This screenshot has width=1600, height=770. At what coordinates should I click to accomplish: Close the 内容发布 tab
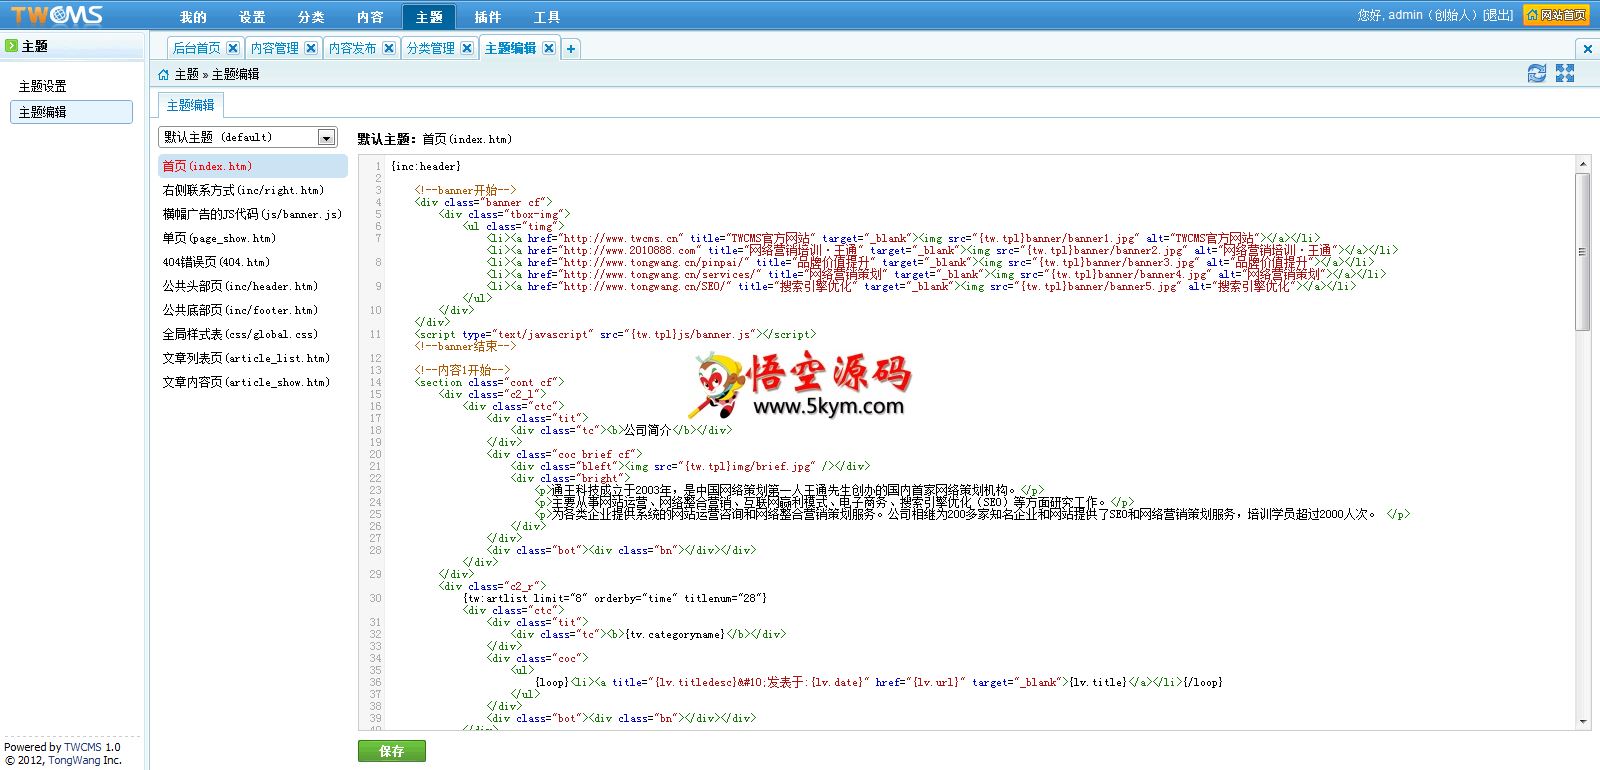pos(389,48)
